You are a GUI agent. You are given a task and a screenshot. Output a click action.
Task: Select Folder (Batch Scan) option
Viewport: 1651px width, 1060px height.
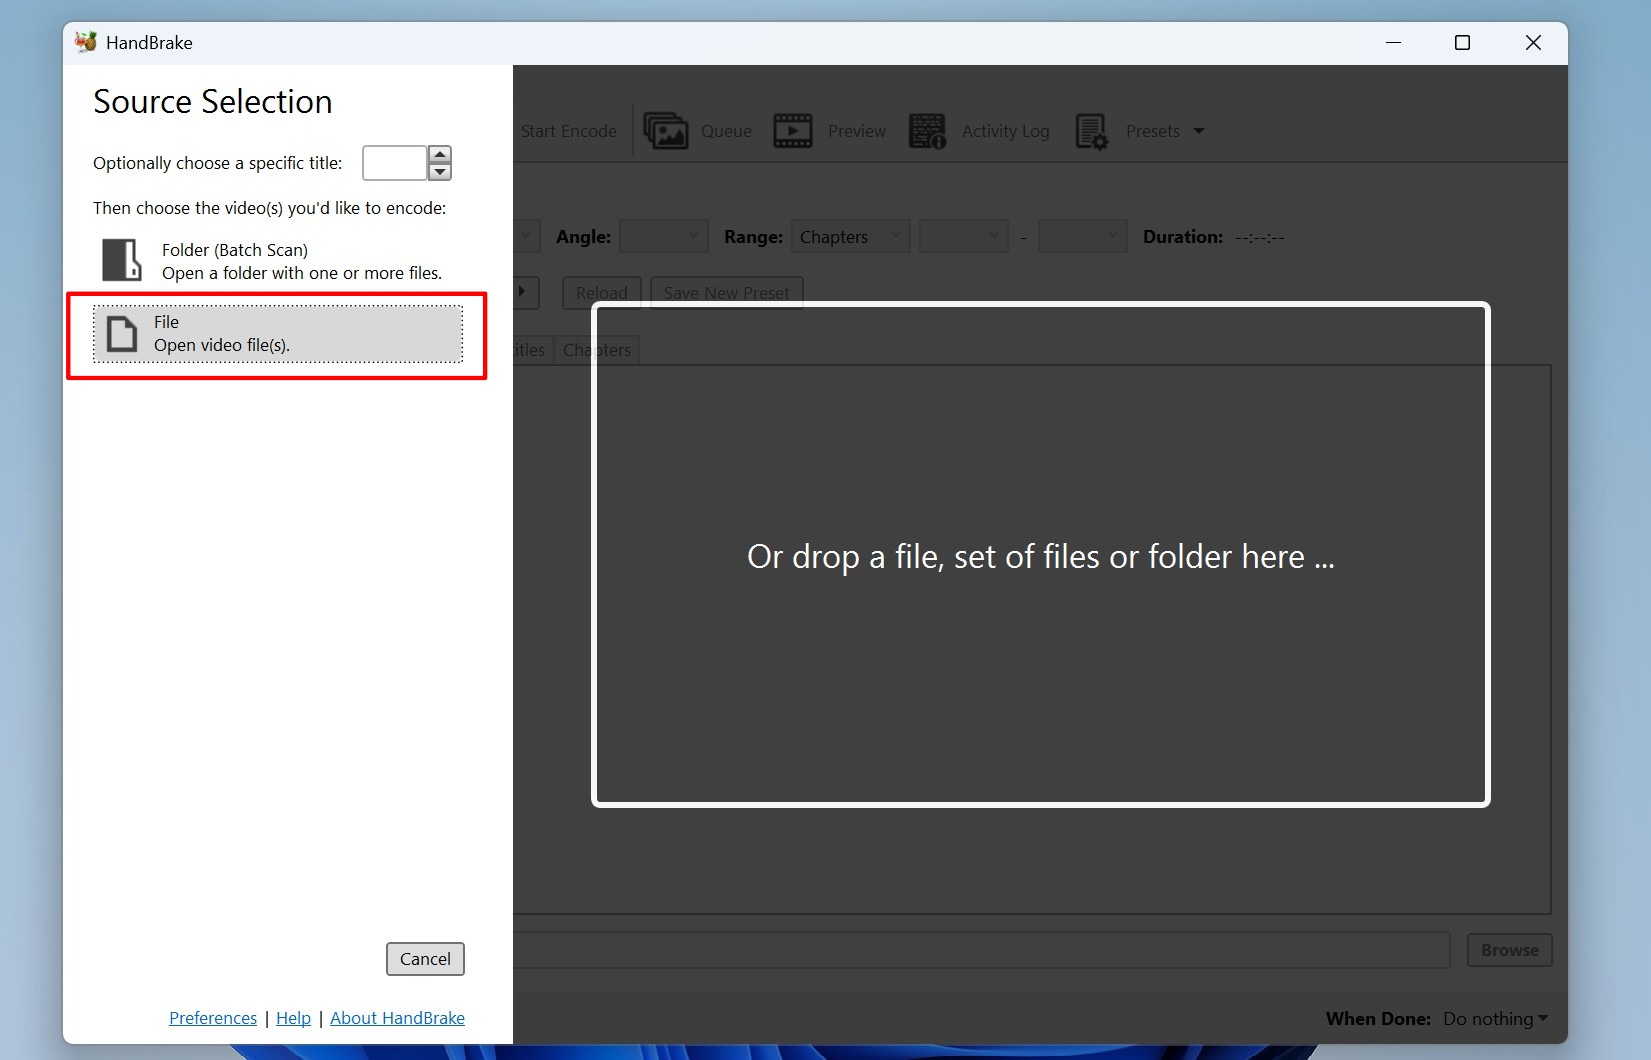coord(278,261)
